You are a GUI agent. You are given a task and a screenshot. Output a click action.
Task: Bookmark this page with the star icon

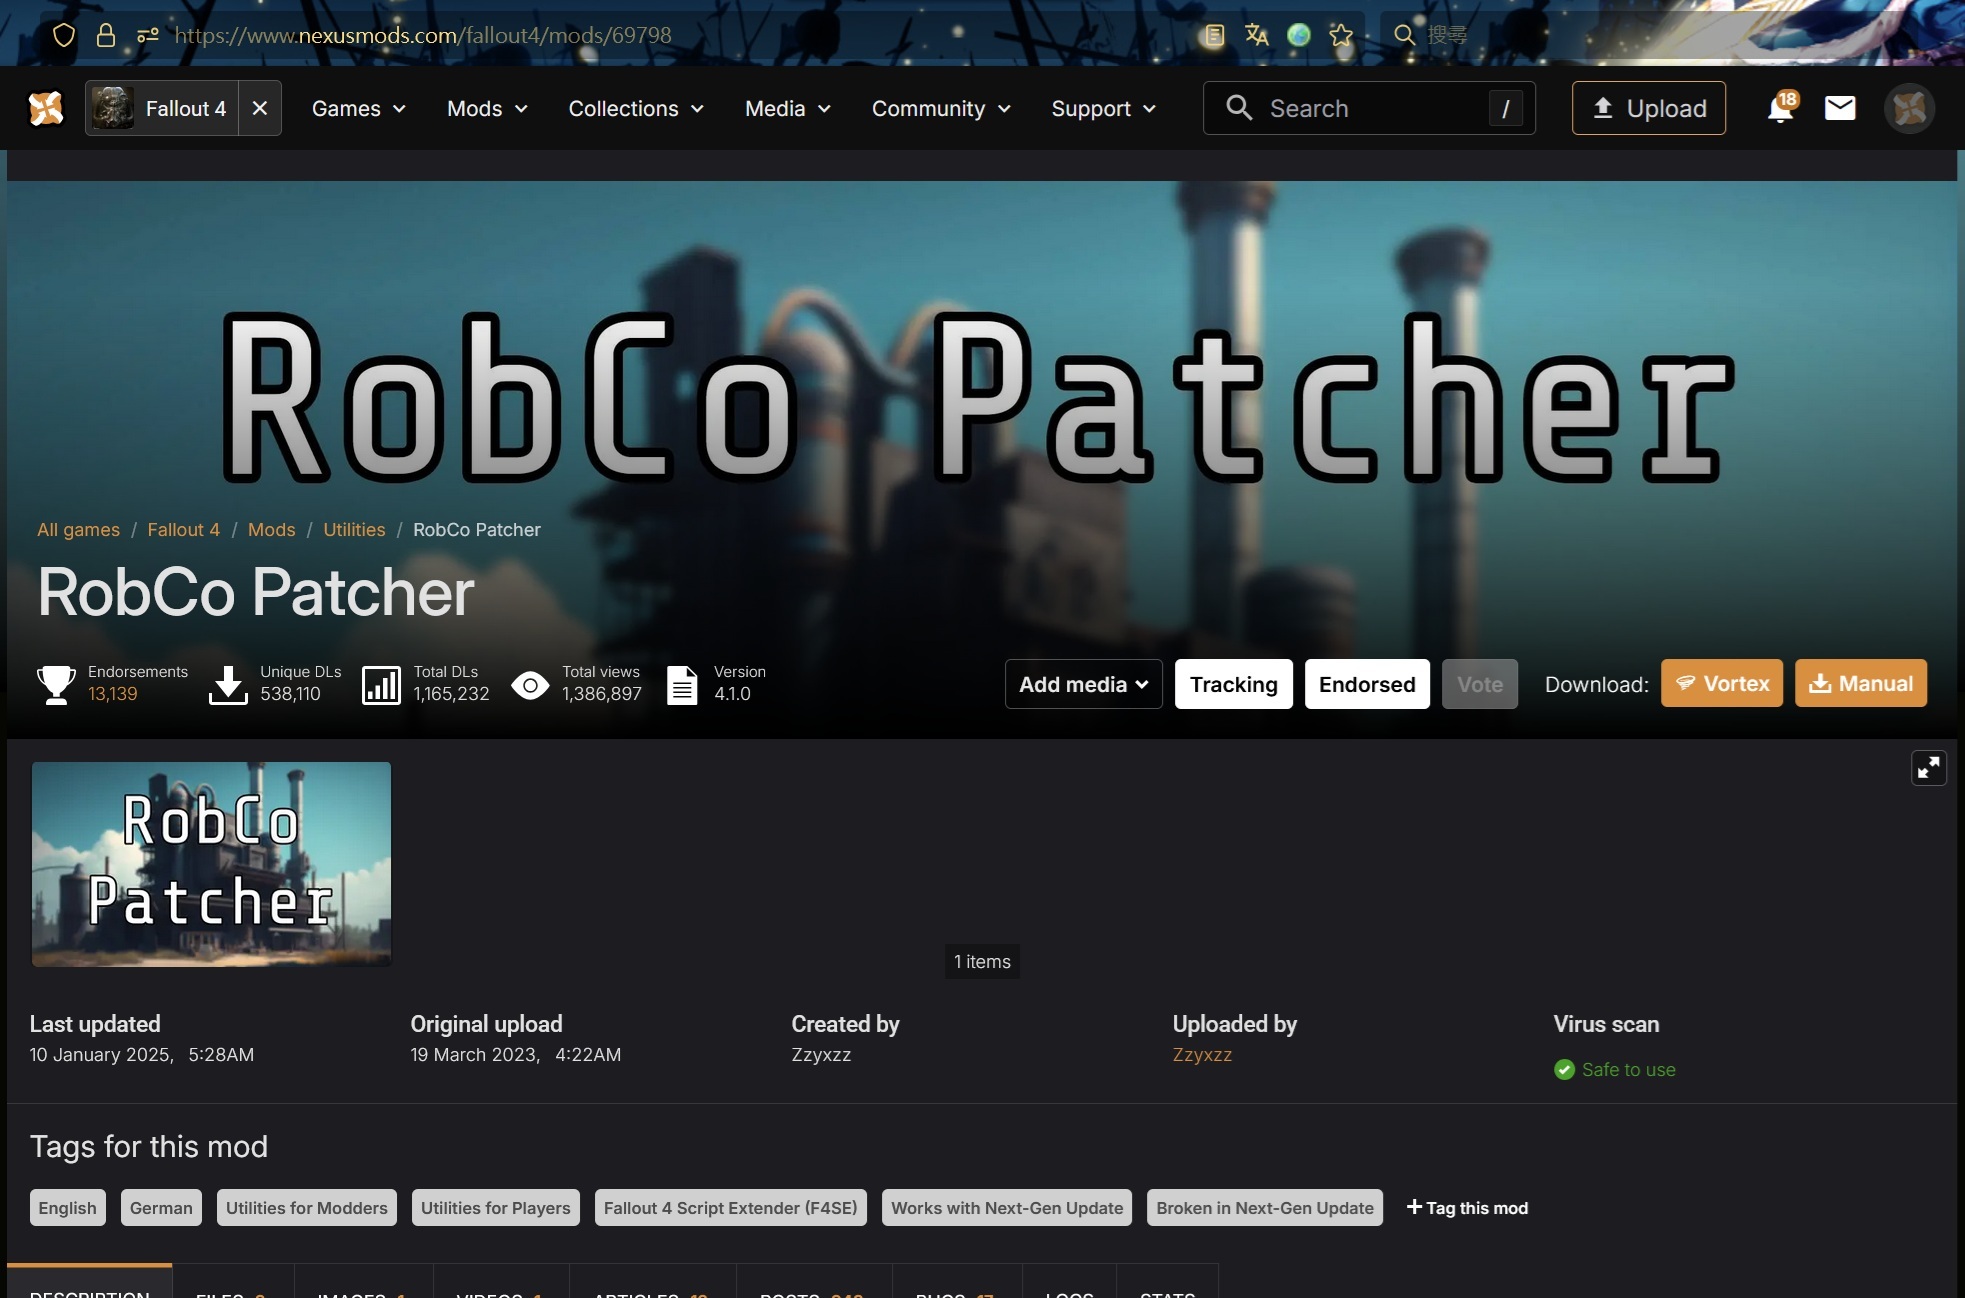1341,35
